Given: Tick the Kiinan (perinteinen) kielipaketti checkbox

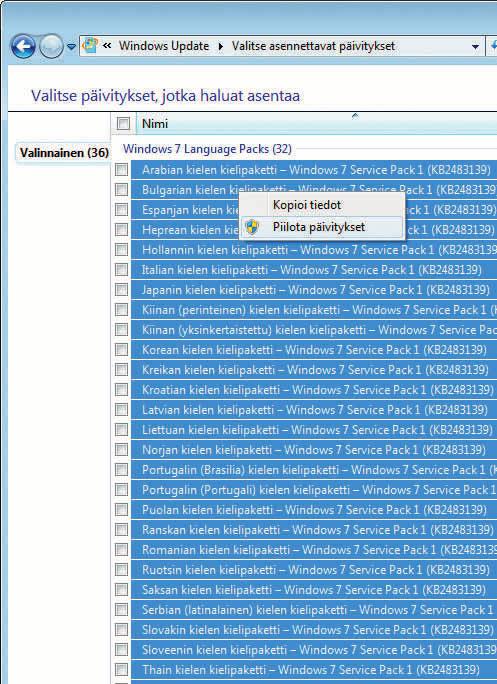Looking at the screenshot, I should 121,310.
